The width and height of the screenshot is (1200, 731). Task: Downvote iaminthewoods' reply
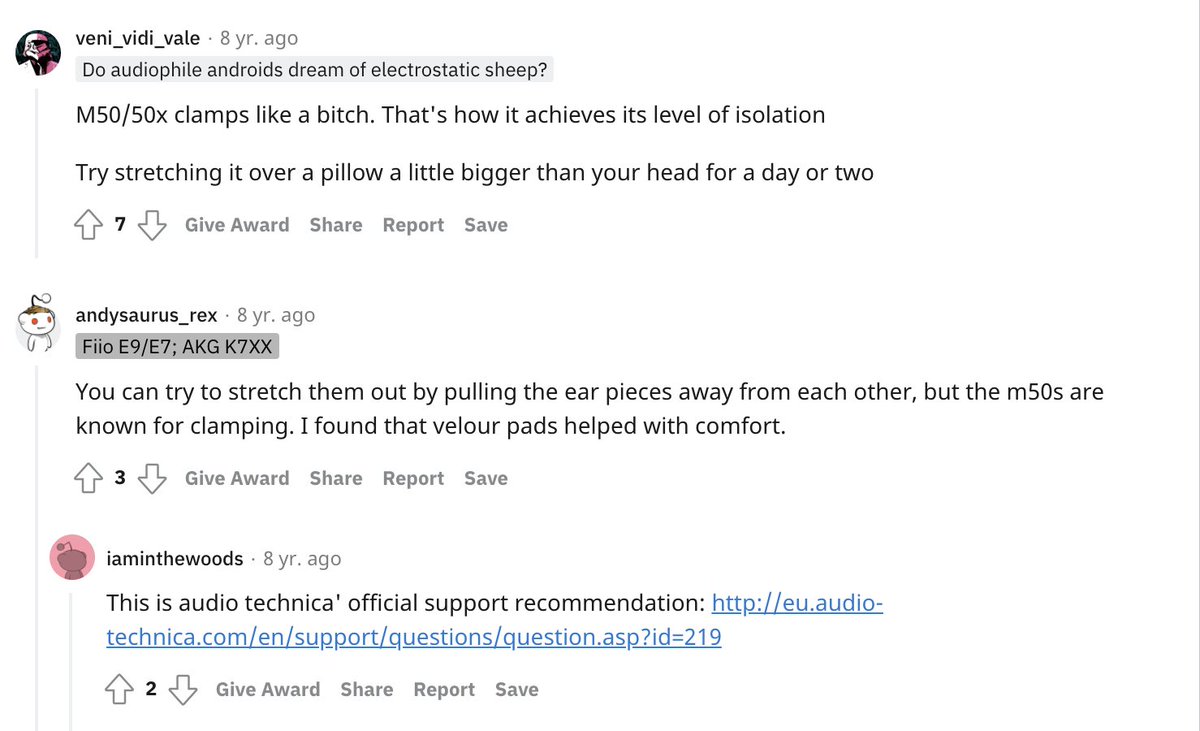pyautogui.click(x=182, y=690)
